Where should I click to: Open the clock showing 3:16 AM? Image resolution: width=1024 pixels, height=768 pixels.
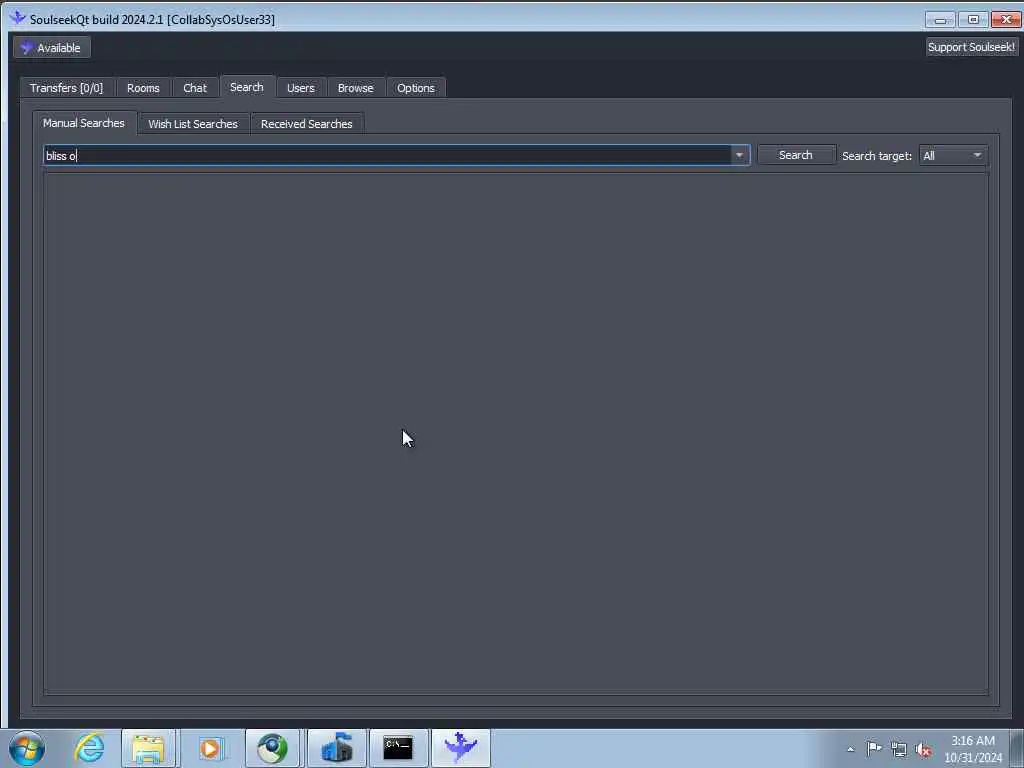(x=973, y=749)
